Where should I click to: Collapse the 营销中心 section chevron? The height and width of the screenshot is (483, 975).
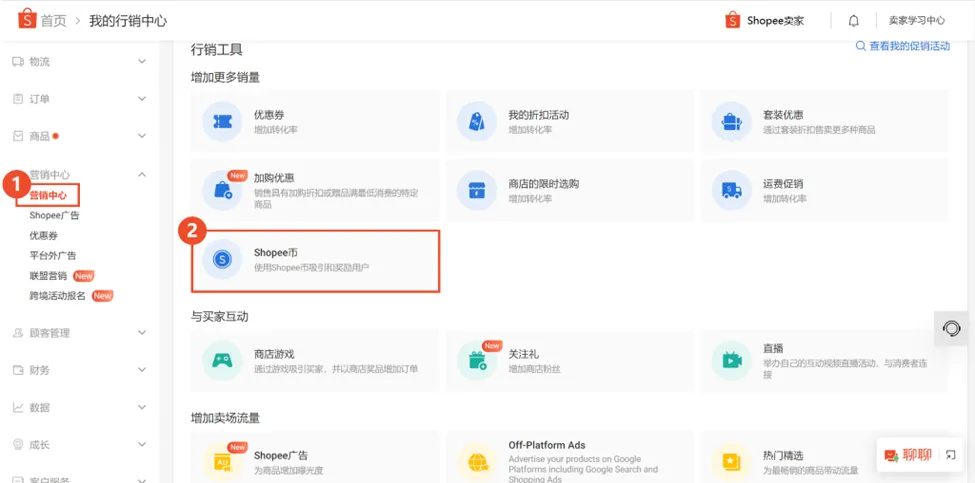pos(142,175)
